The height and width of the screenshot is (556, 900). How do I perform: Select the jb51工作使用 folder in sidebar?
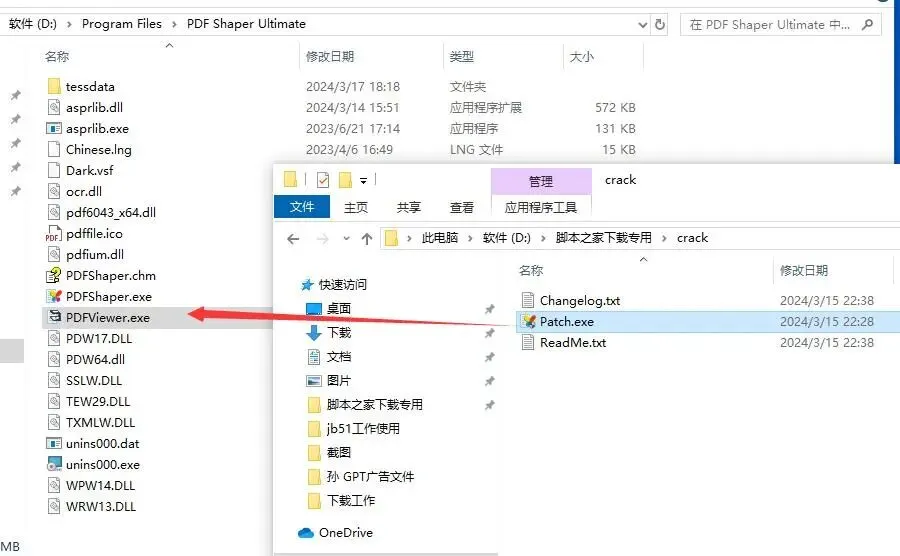click(x=363, y=429)
